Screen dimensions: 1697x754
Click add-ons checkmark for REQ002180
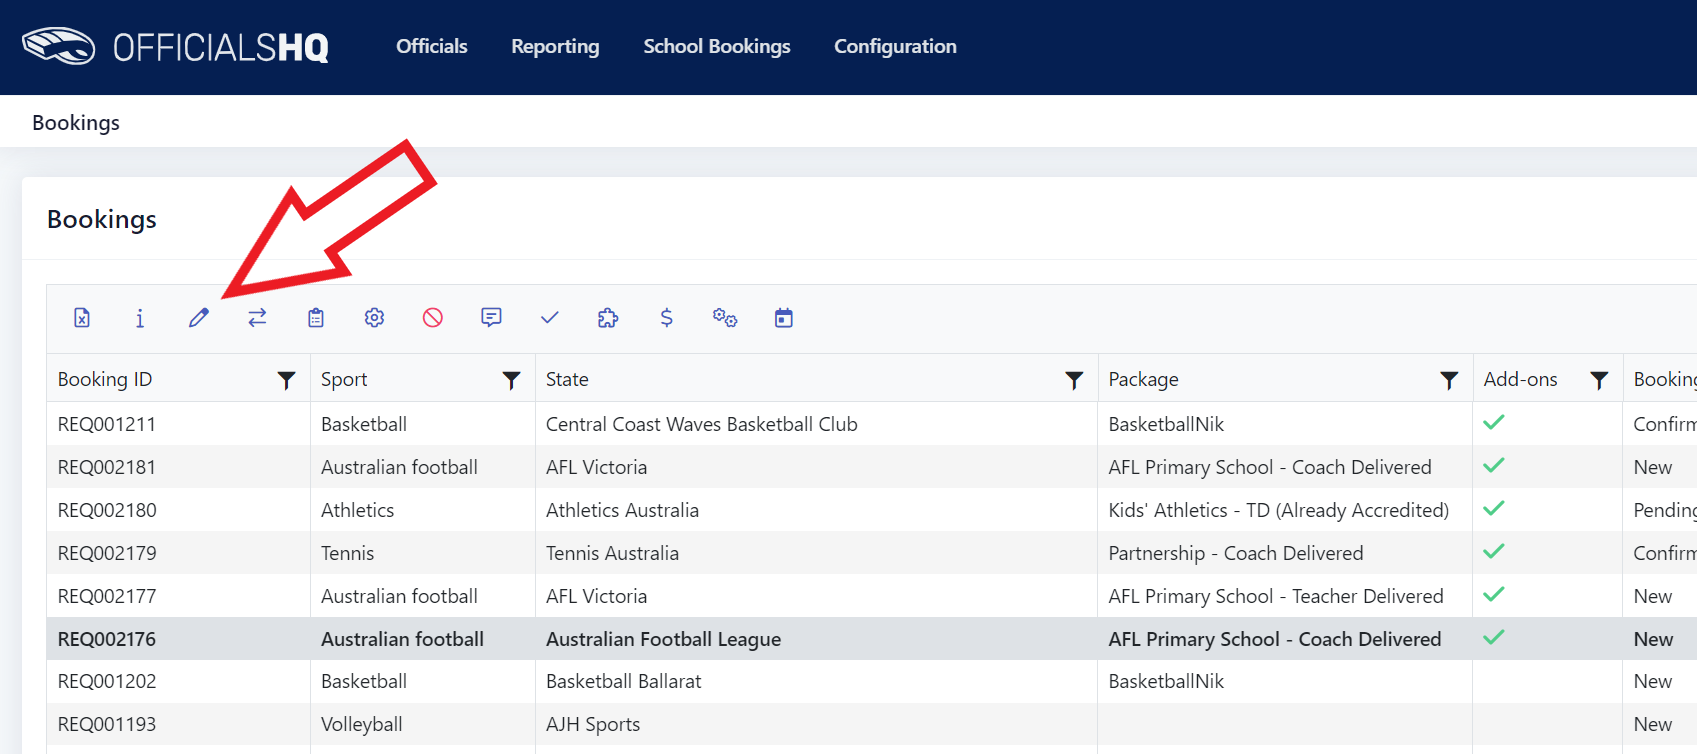[1494, 508]
